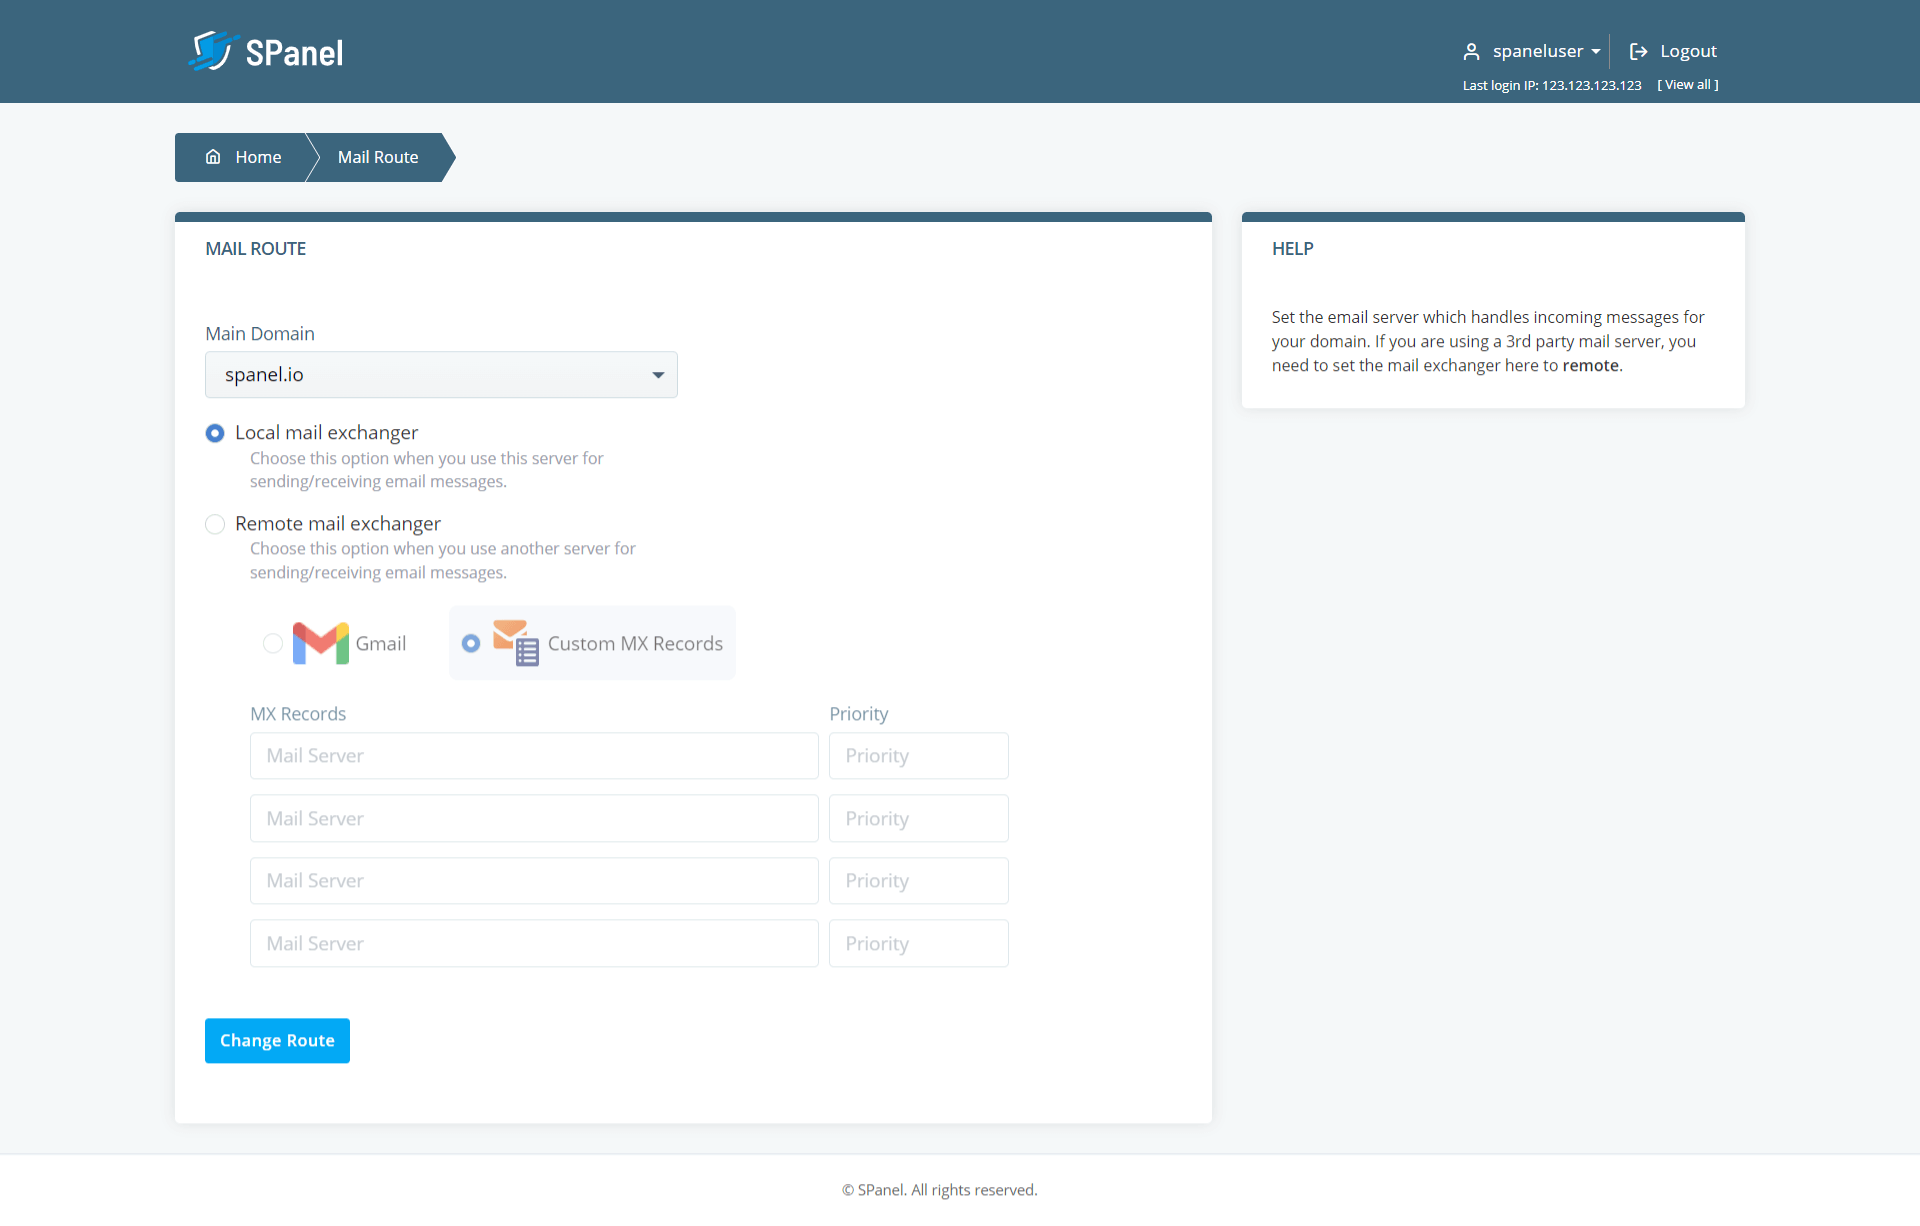The height and width of the screenshot is (1226, 1920).
Task: Select the Local mail exchanger radio button
Action: tap(214, 432)
